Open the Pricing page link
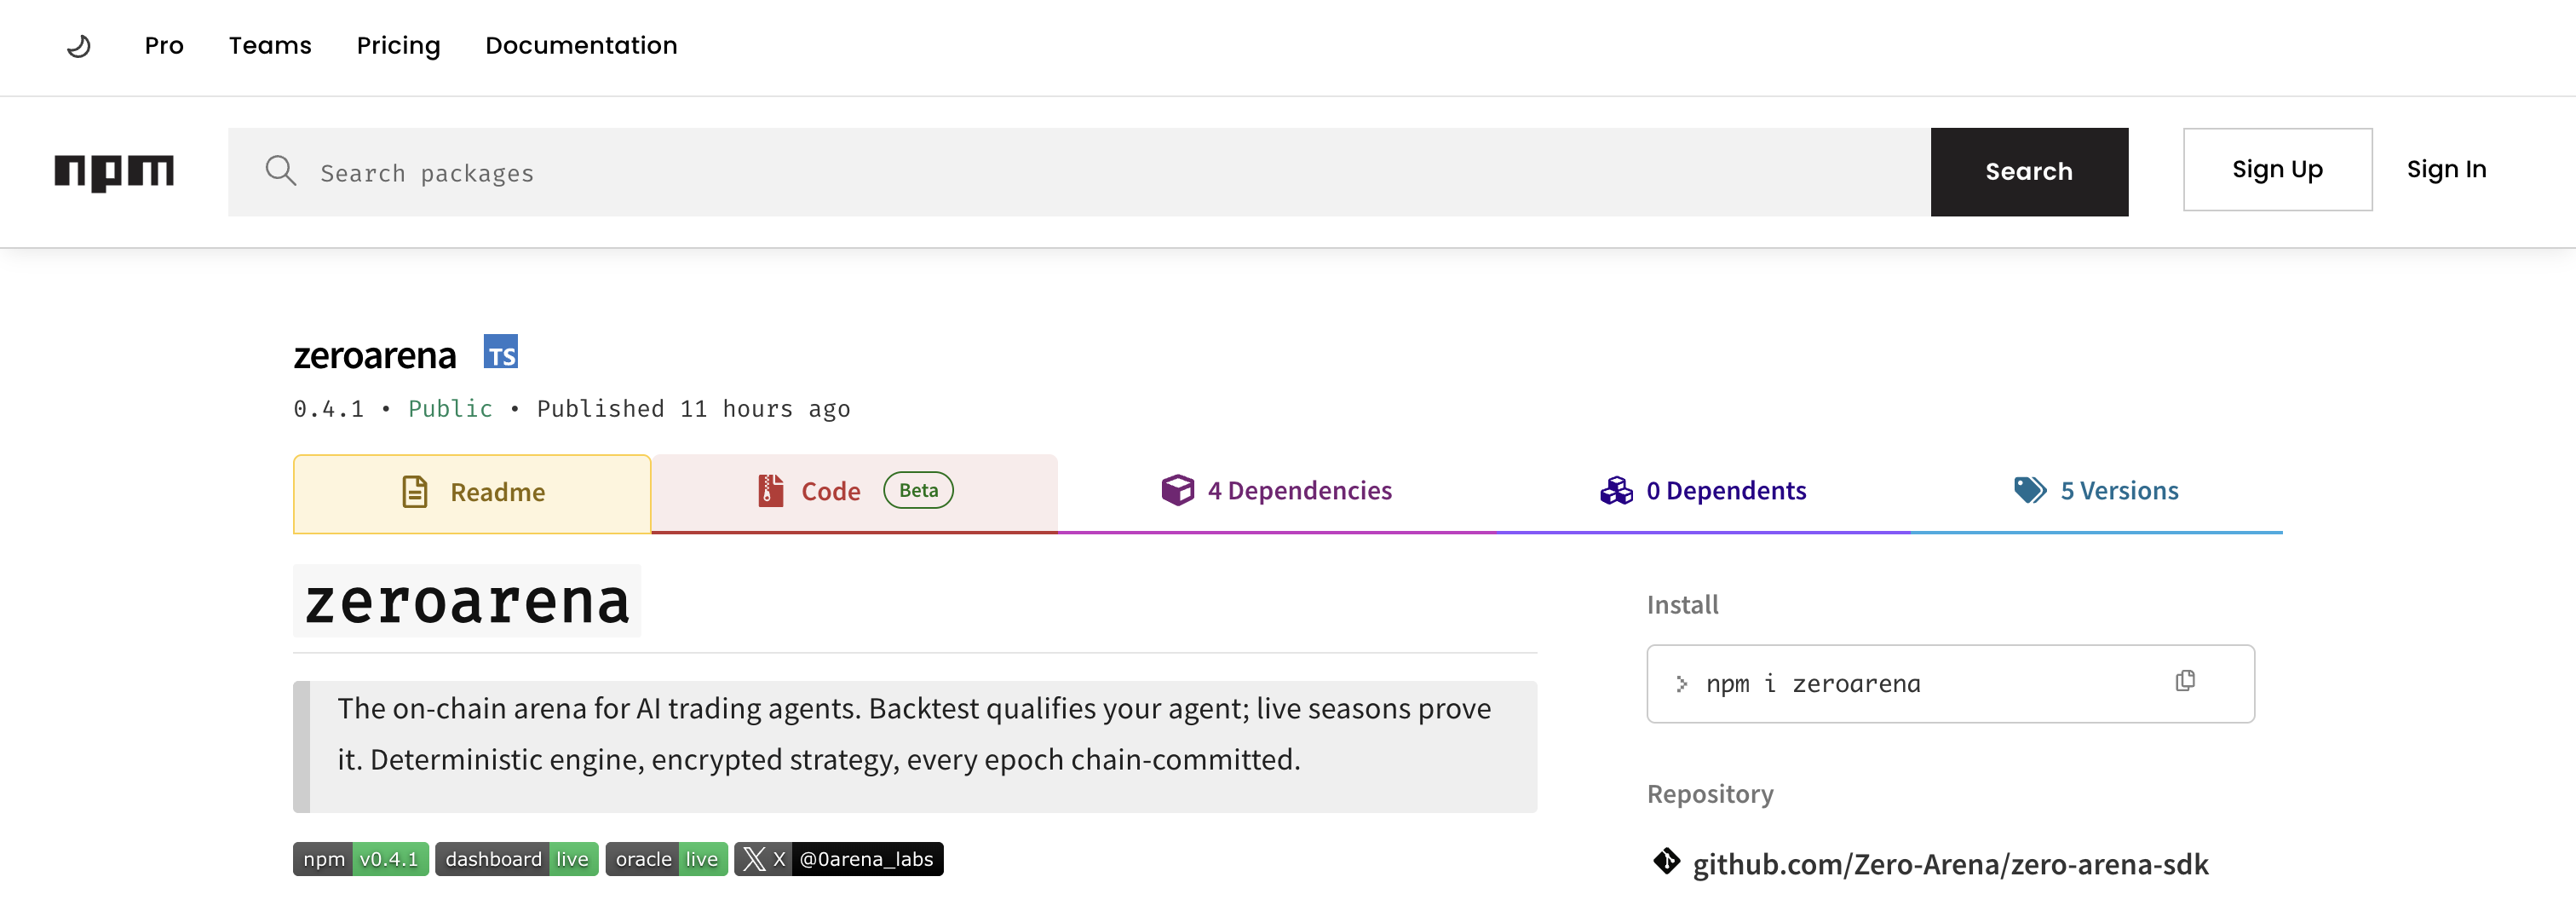Image resolution: width=2576 pixels, height=917 pixels. point(398,46)
